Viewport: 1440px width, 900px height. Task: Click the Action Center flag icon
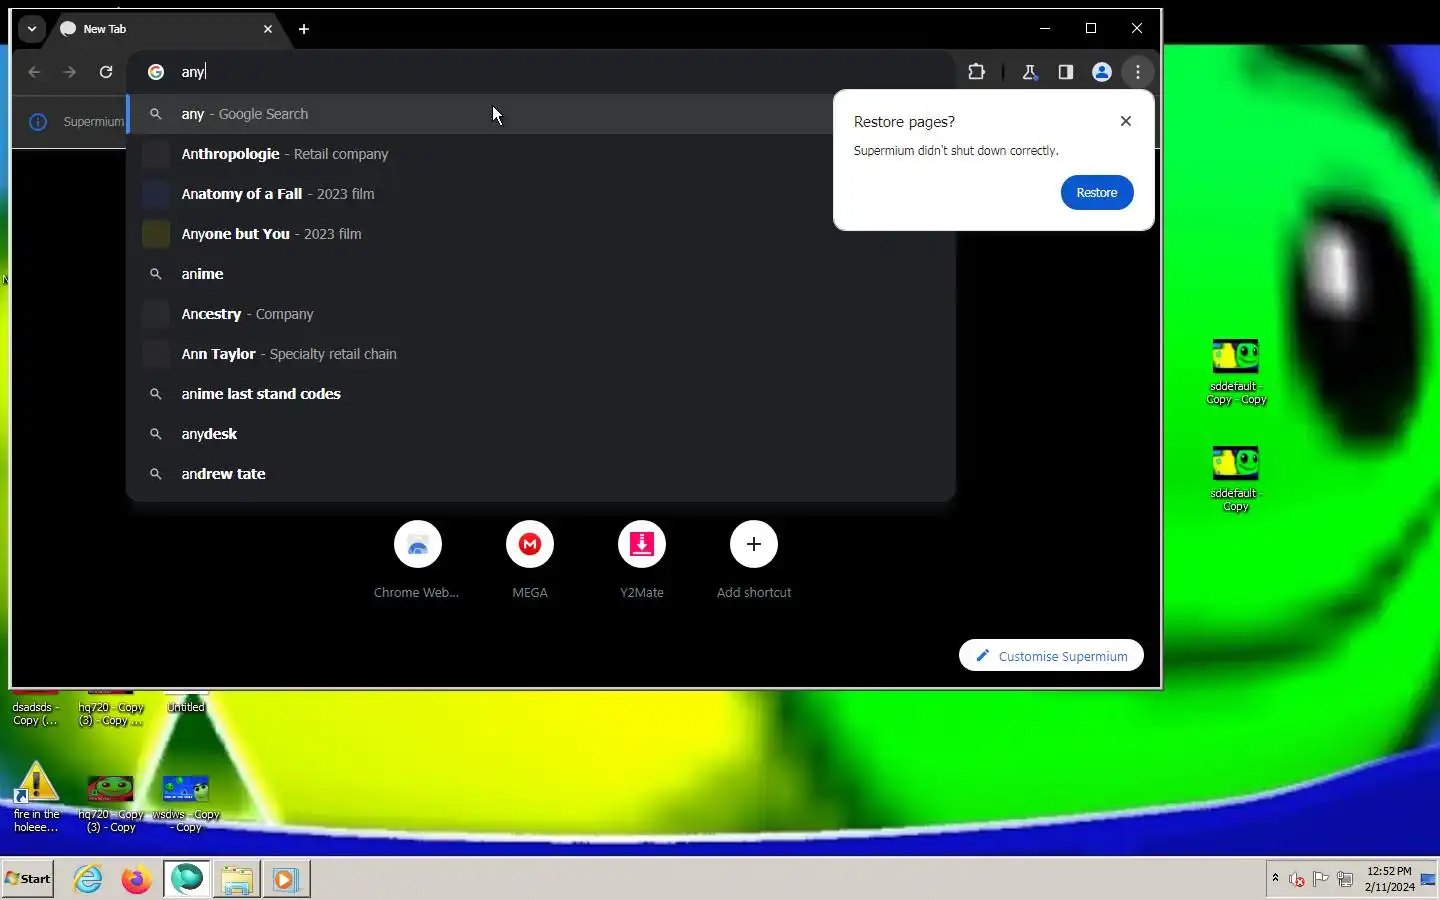pyautogui.click(x=1321, y=880)
